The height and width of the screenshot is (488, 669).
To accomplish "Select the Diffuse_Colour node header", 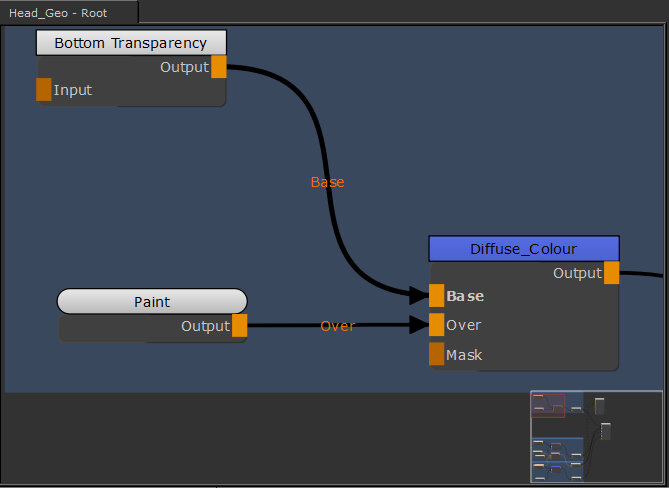I will coord(524,248).
